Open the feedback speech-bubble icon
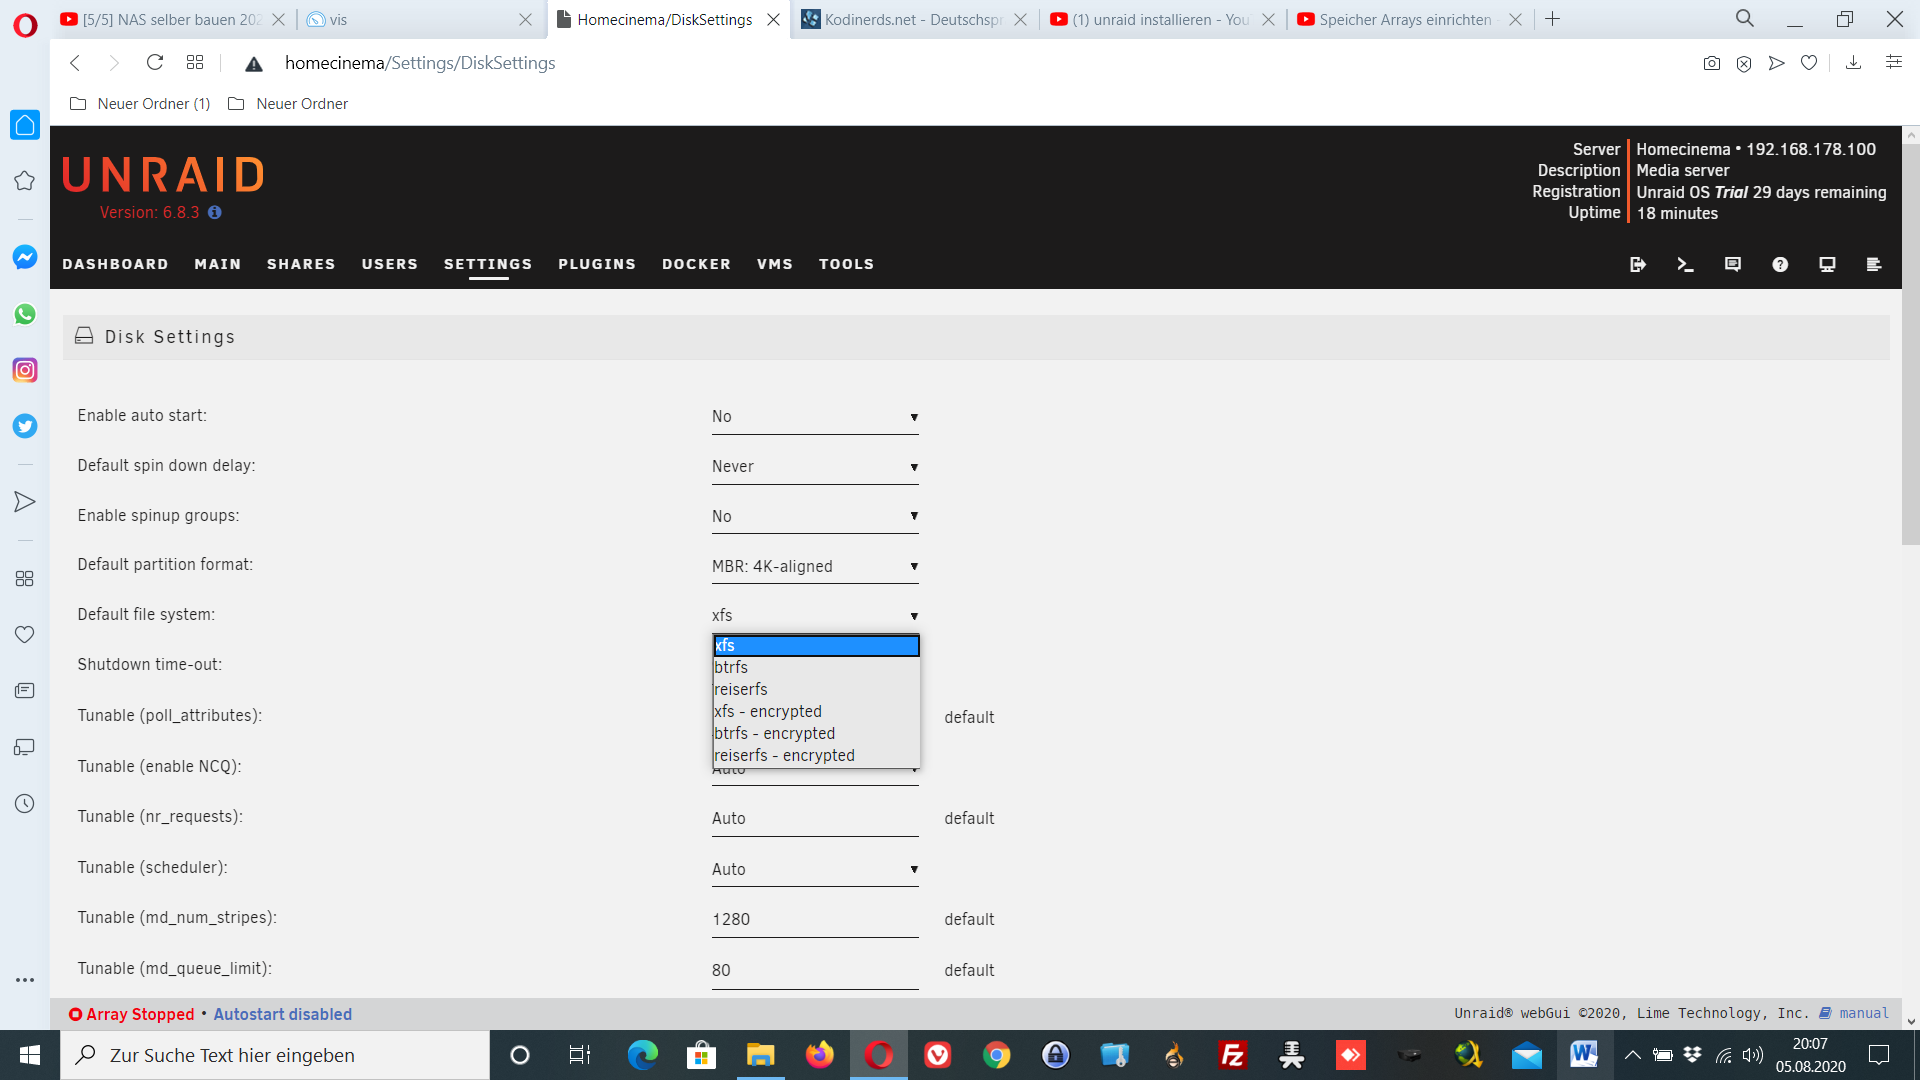The image size is (1920, 1080). click(1733, 265)
